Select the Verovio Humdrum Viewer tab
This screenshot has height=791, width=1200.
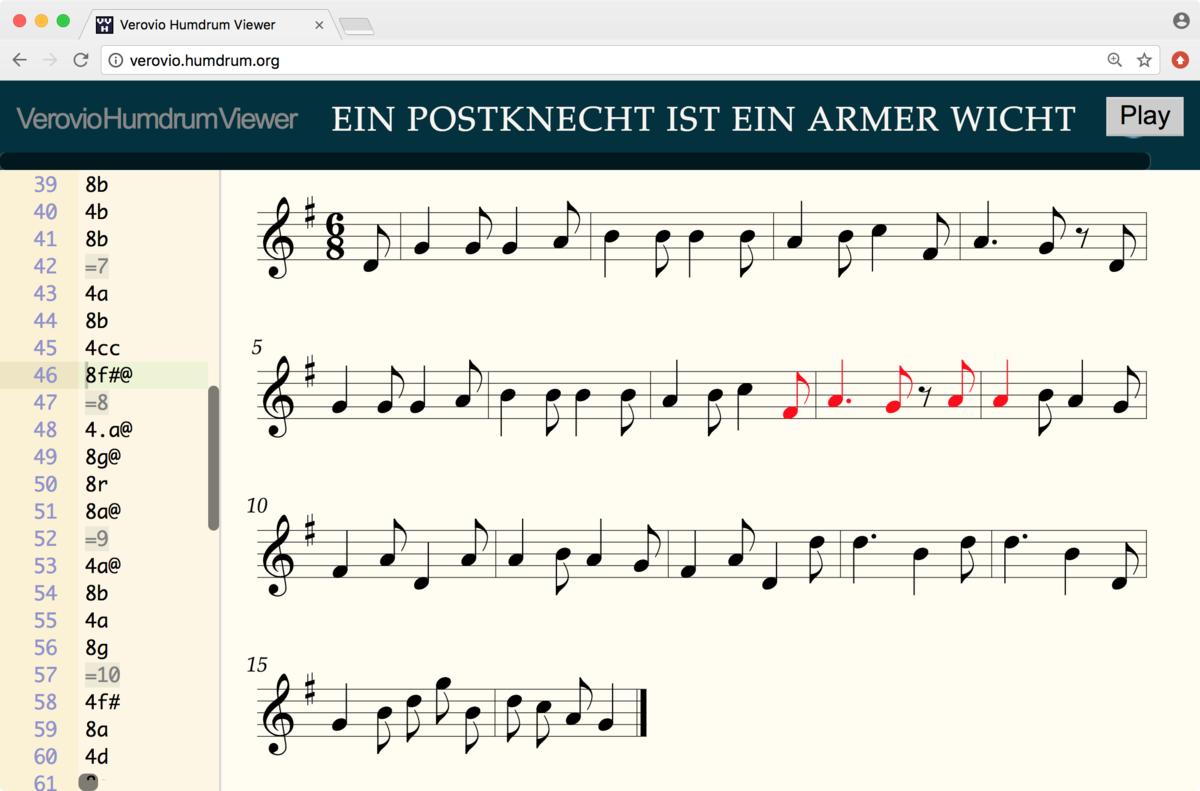[x=200, y=24]
